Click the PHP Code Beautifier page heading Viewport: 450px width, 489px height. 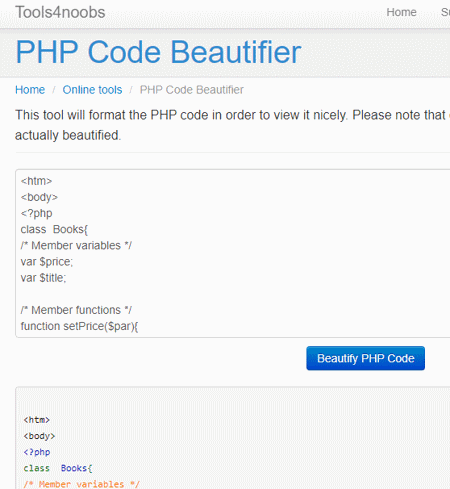(158, 52)
